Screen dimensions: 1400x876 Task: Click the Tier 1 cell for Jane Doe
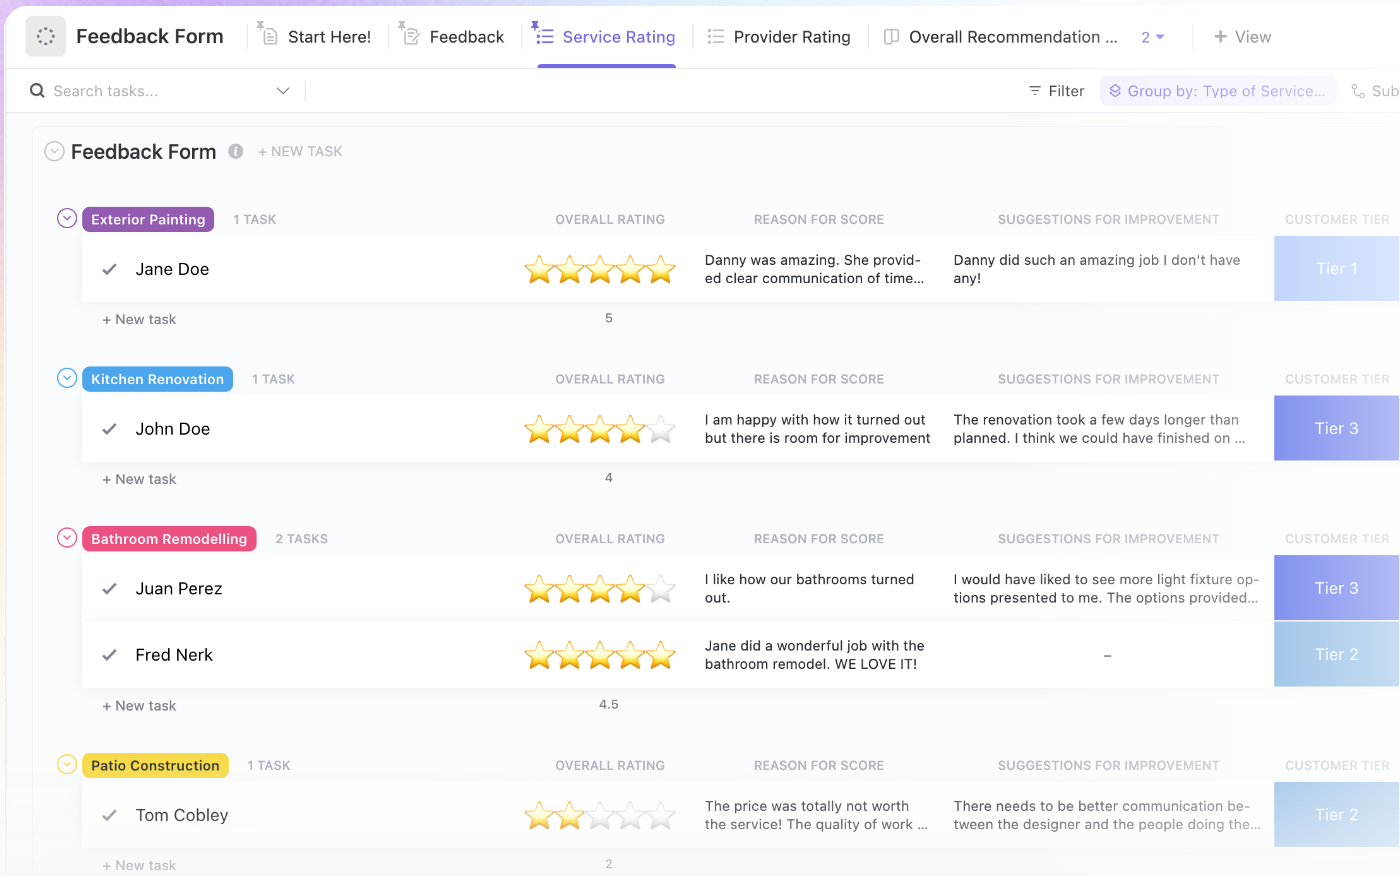[1336, 269]
